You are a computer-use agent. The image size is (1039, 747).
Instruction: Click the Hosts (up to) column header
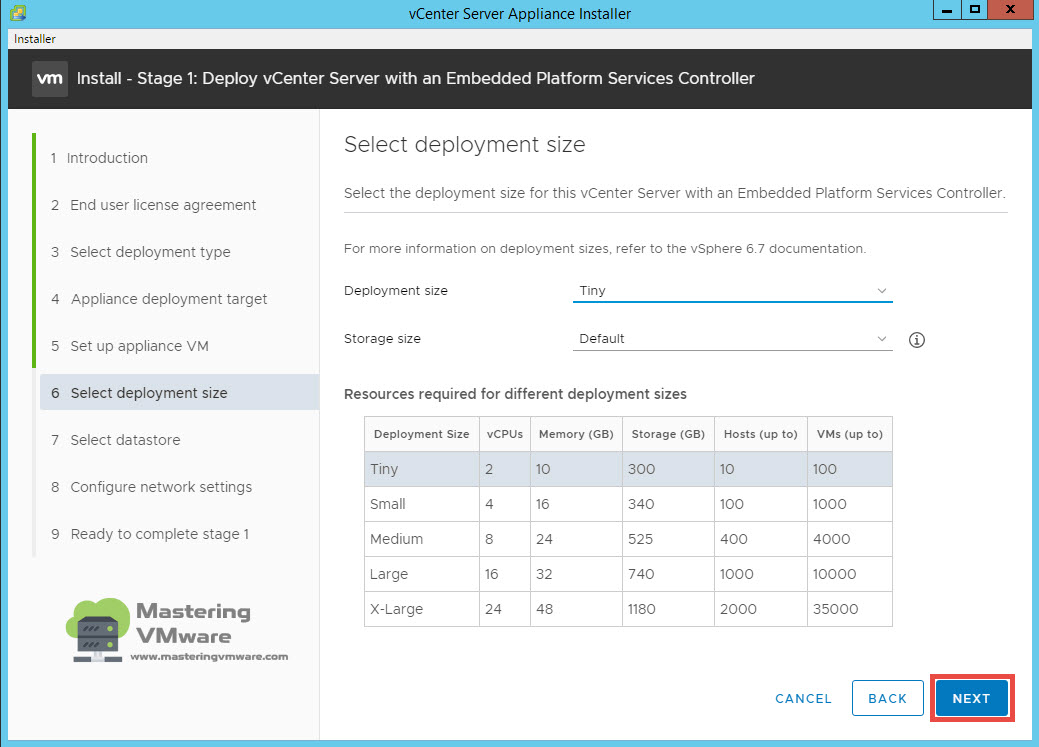coord(761,434)
